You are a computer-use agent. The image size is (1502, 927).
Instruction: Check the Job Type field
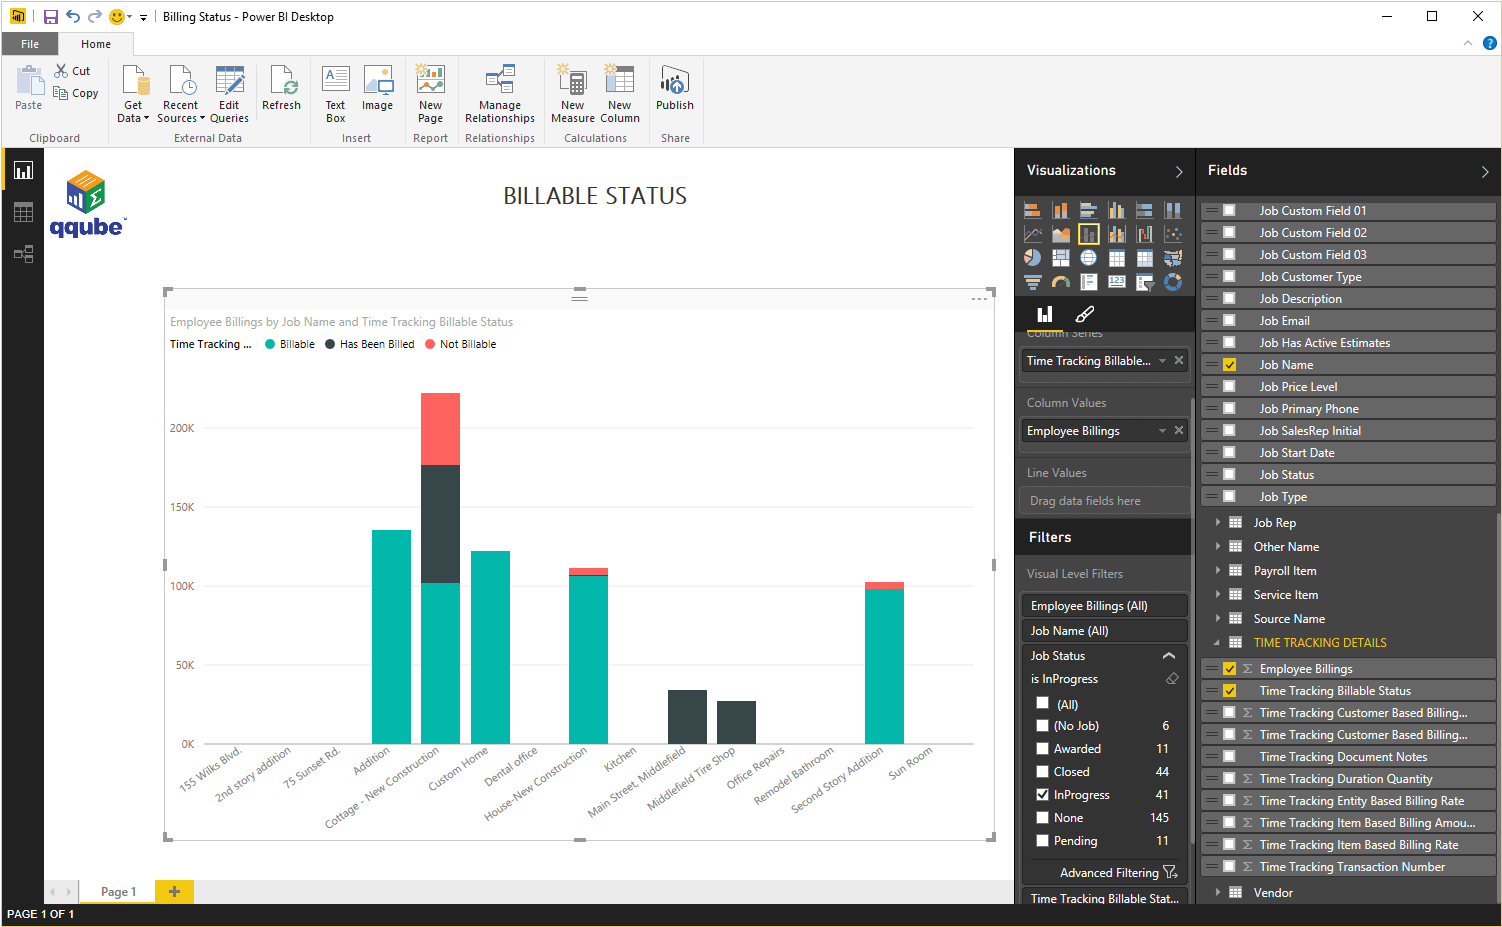pyautogui.click(x=1230, y=497)
